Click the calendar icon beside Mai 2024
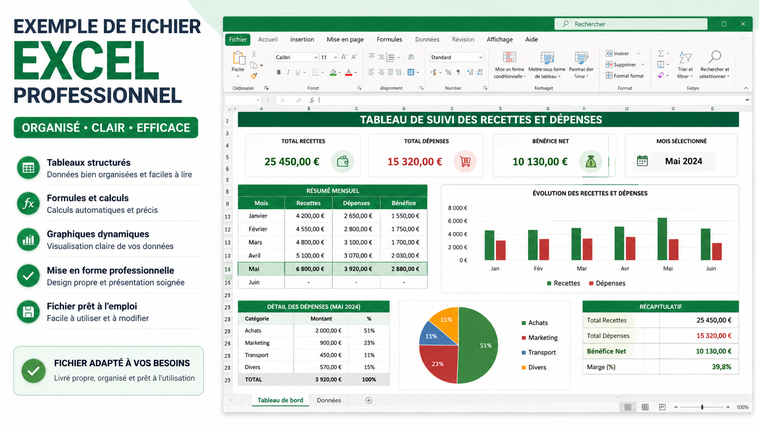 pyautogui.click(x=642, y=161)
